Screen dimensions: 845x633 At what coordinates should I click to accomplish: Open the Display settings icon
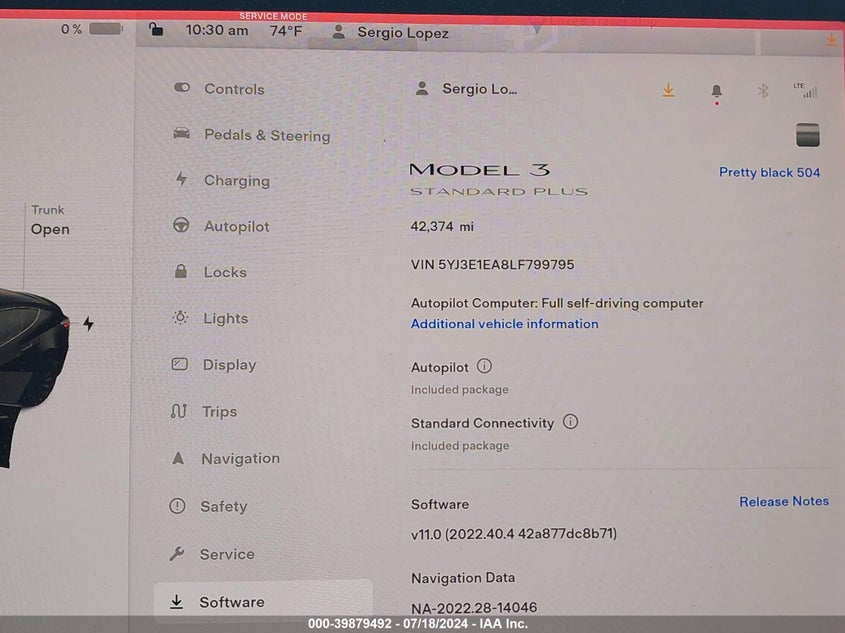click(179, 365)
